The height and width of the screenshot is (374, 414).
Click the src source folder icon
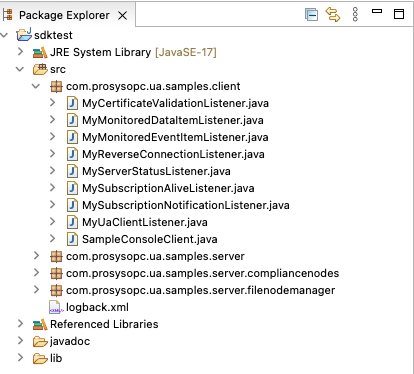(40, 69)
